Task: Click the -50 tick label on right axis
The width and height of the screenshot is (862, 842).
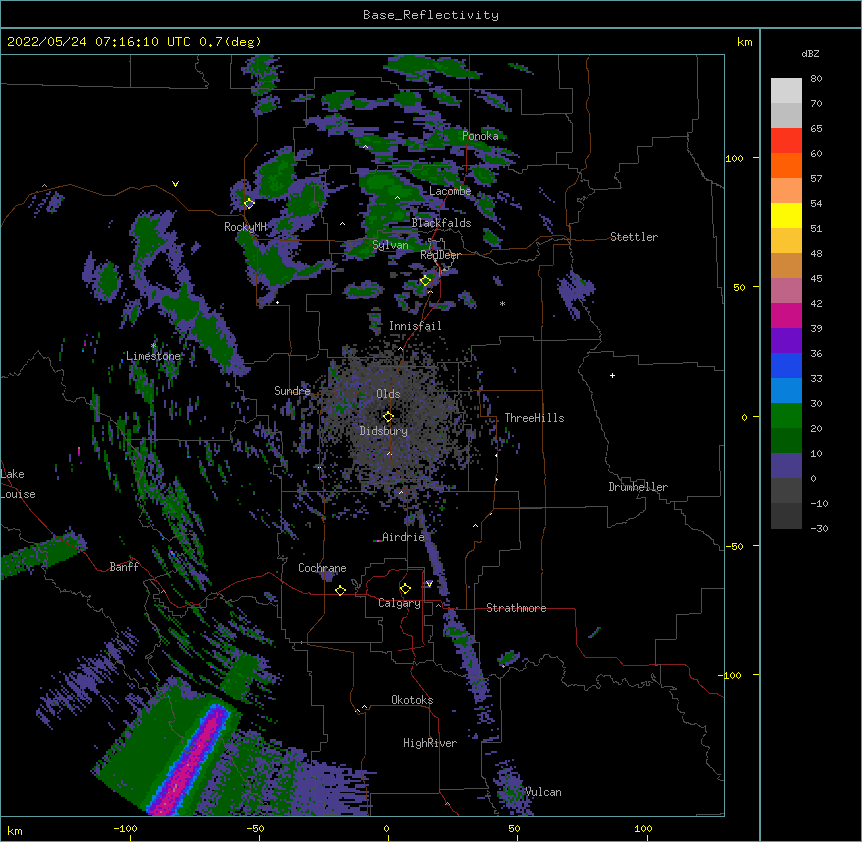Action: 734,546
